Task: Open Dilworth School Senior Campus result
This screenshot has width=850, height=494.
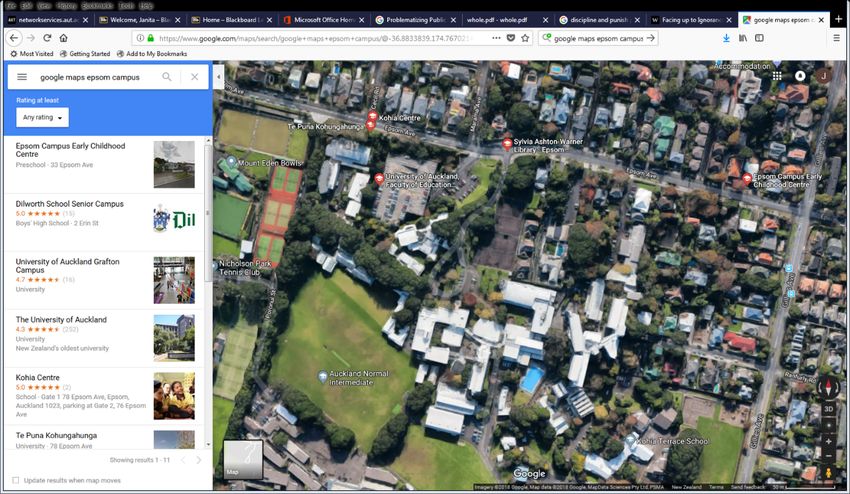Action: point(105,222)
